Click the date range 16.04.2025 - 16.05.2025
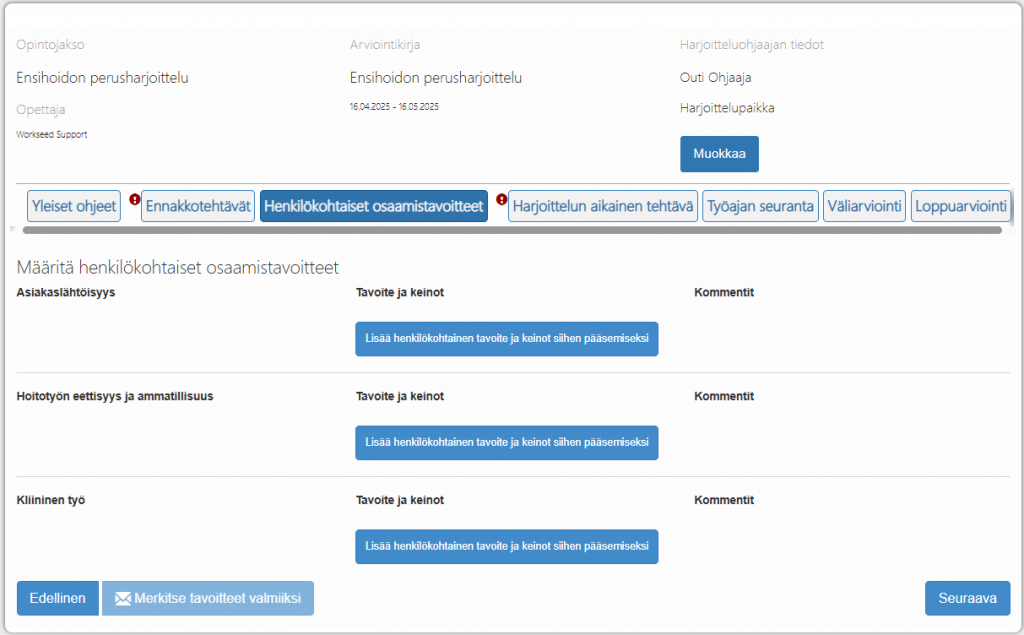 tap(394, 106)
